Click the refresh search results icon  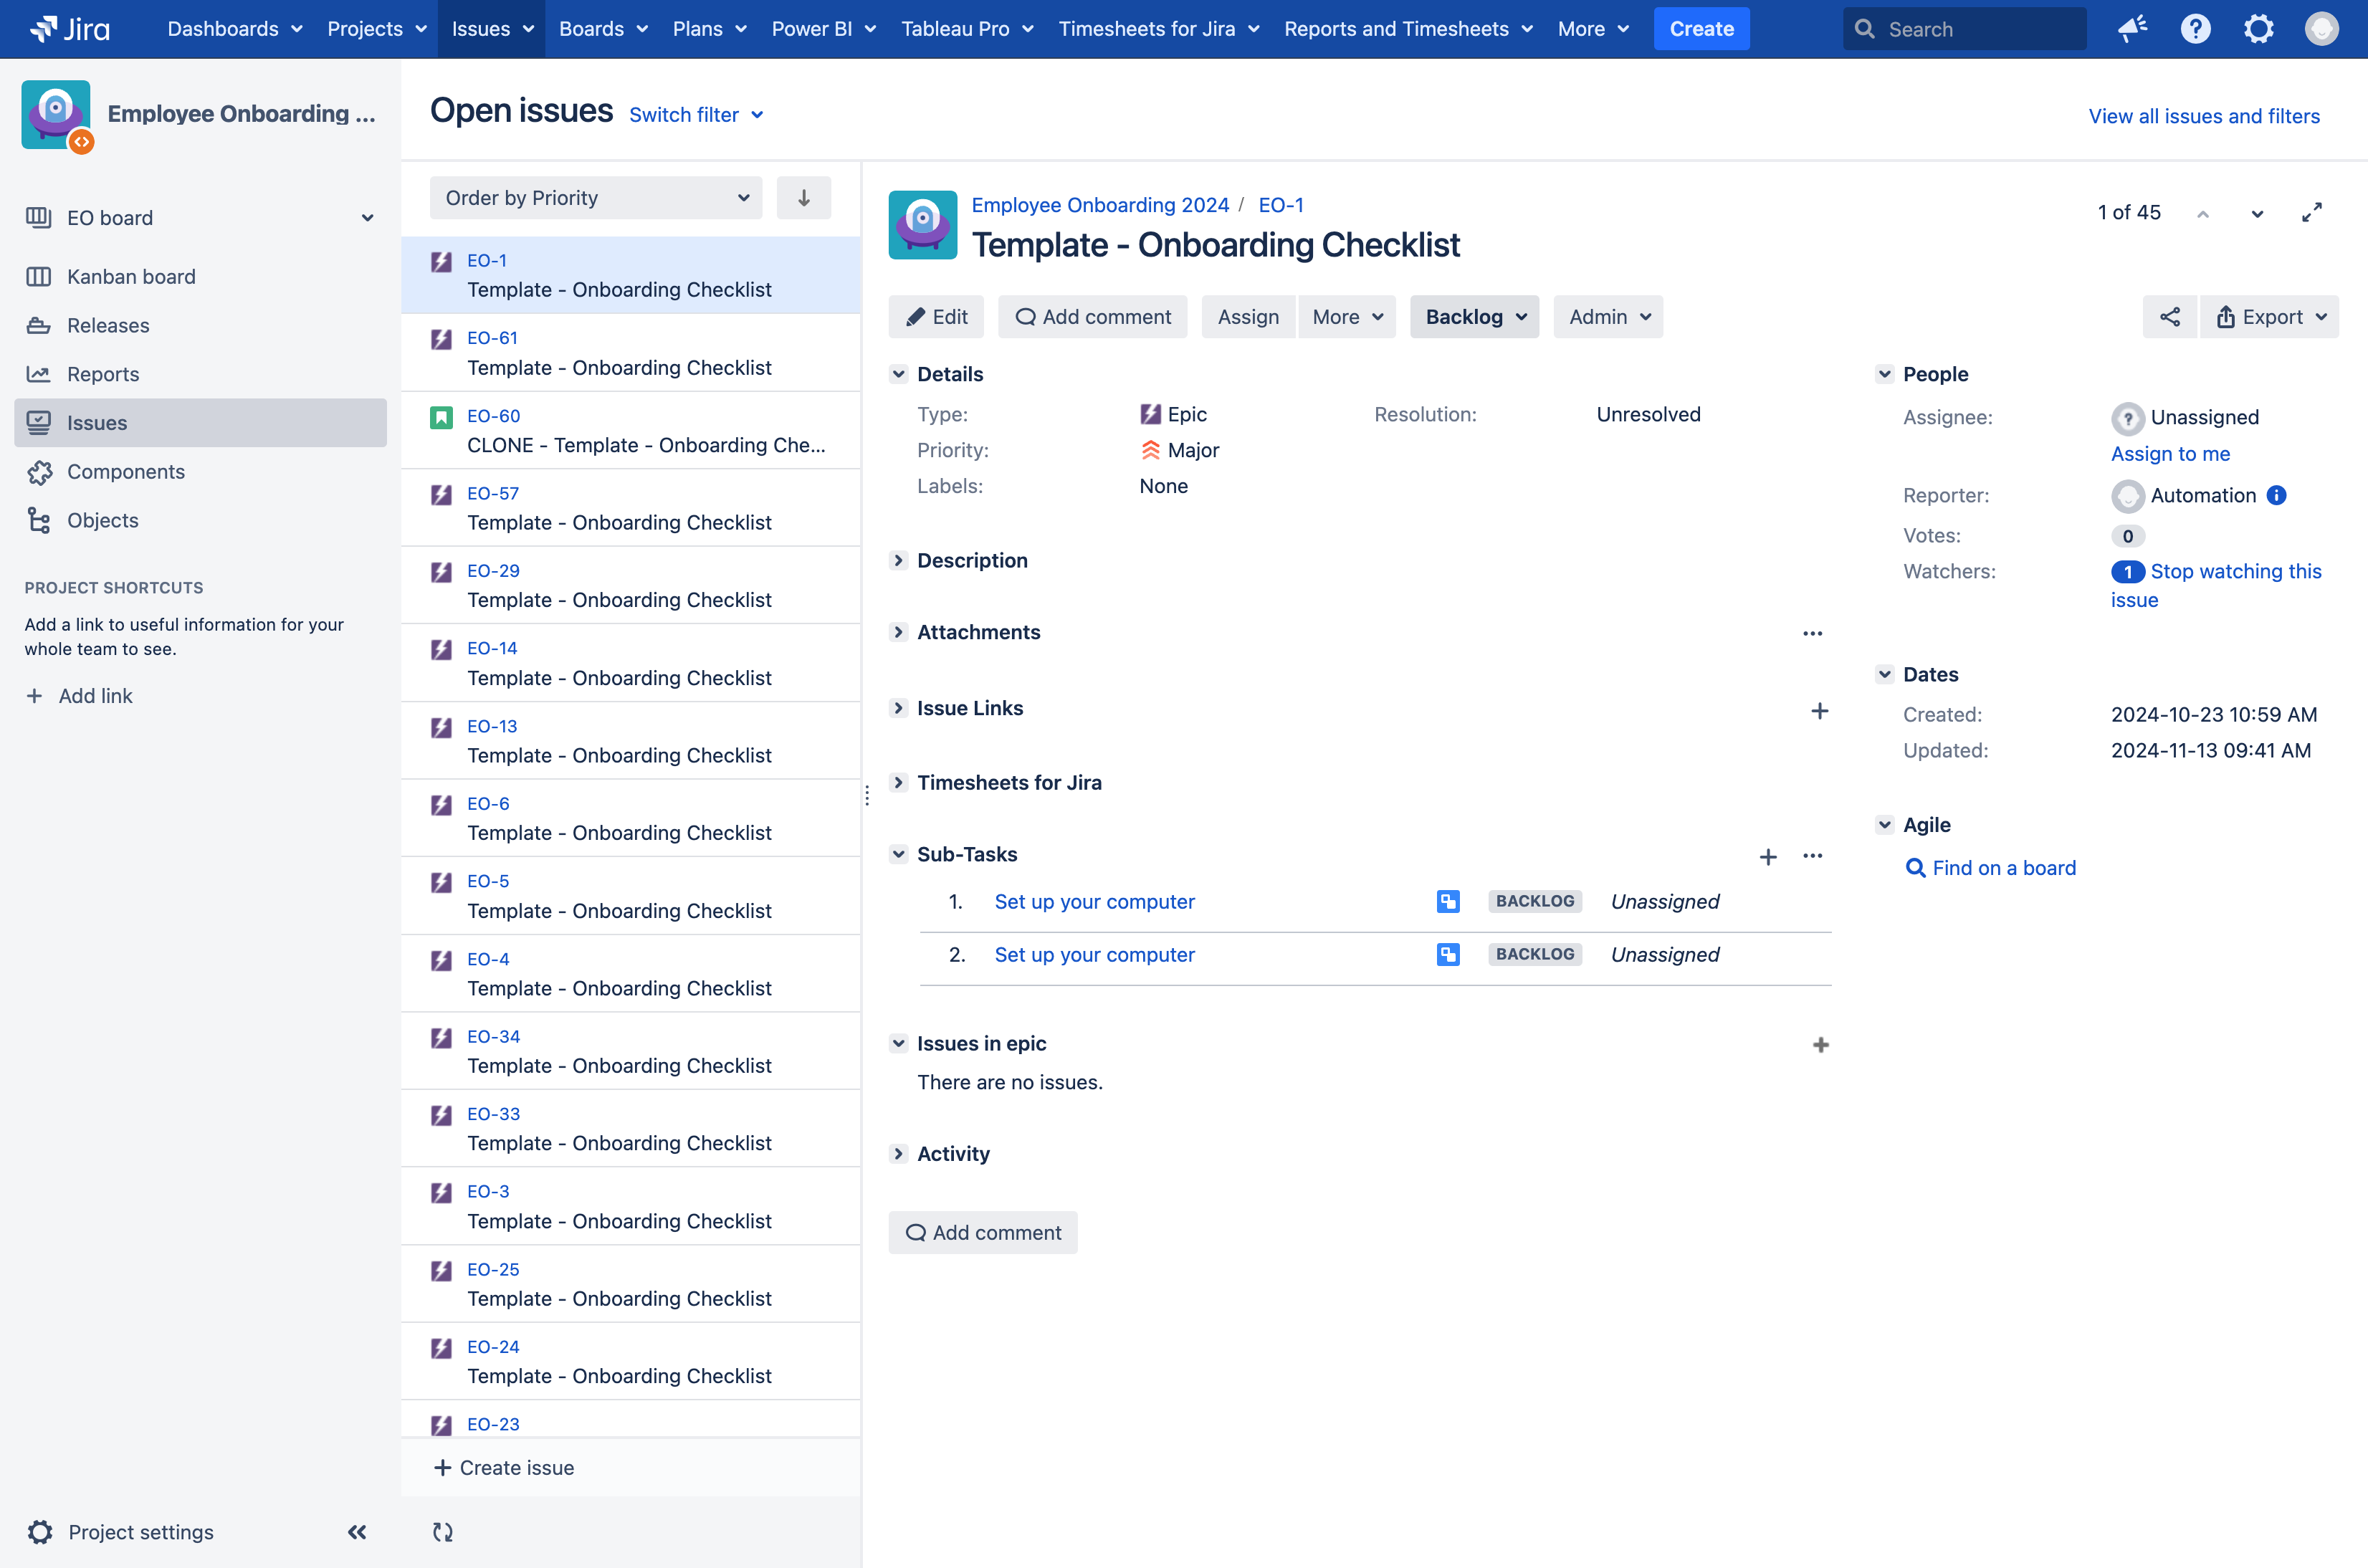coord(443,1531)
